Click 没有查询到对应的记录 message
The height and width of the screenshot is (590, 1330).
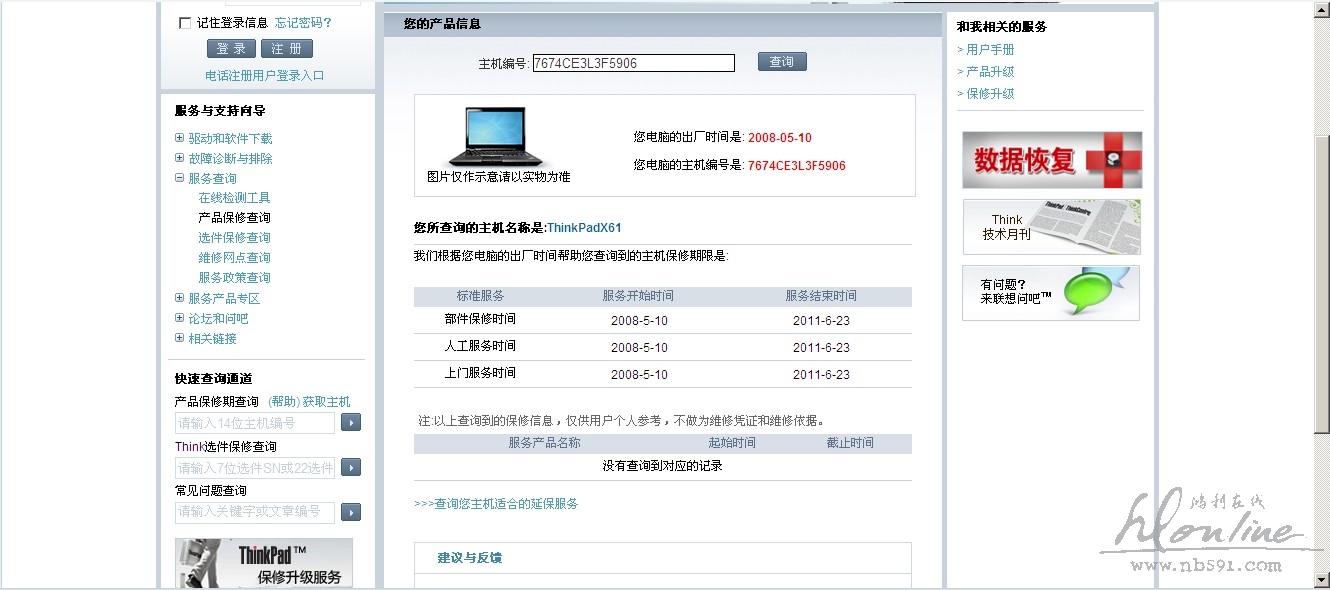(662, 466)
